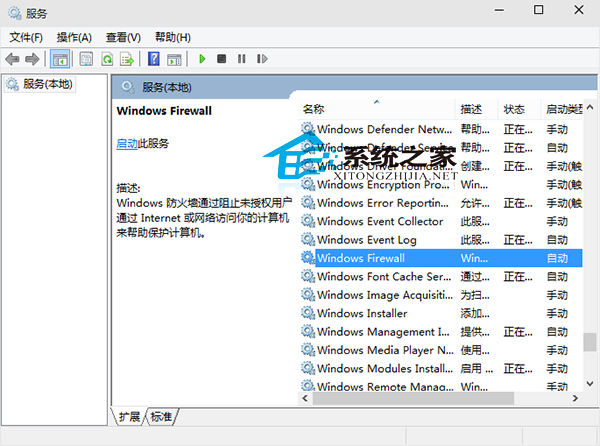Click gear icon of Windows Event Collector row
This screenshot has width=600, height=446.
pos(307,221)
